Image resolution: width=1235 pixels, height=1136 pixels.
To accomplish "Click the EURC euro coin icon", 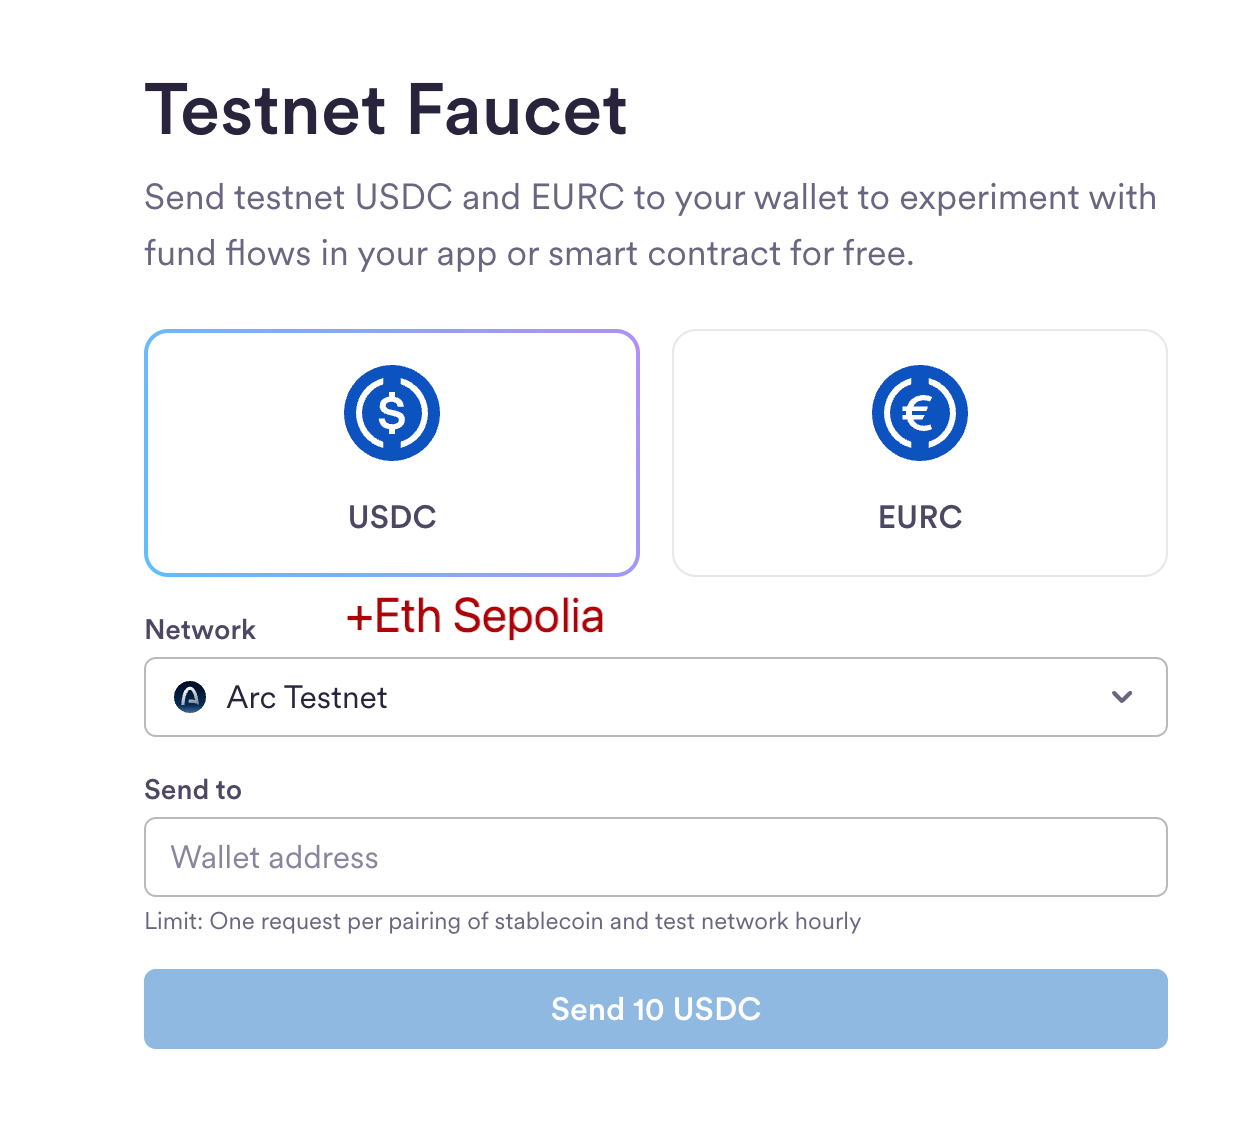I will click(919, 413).
